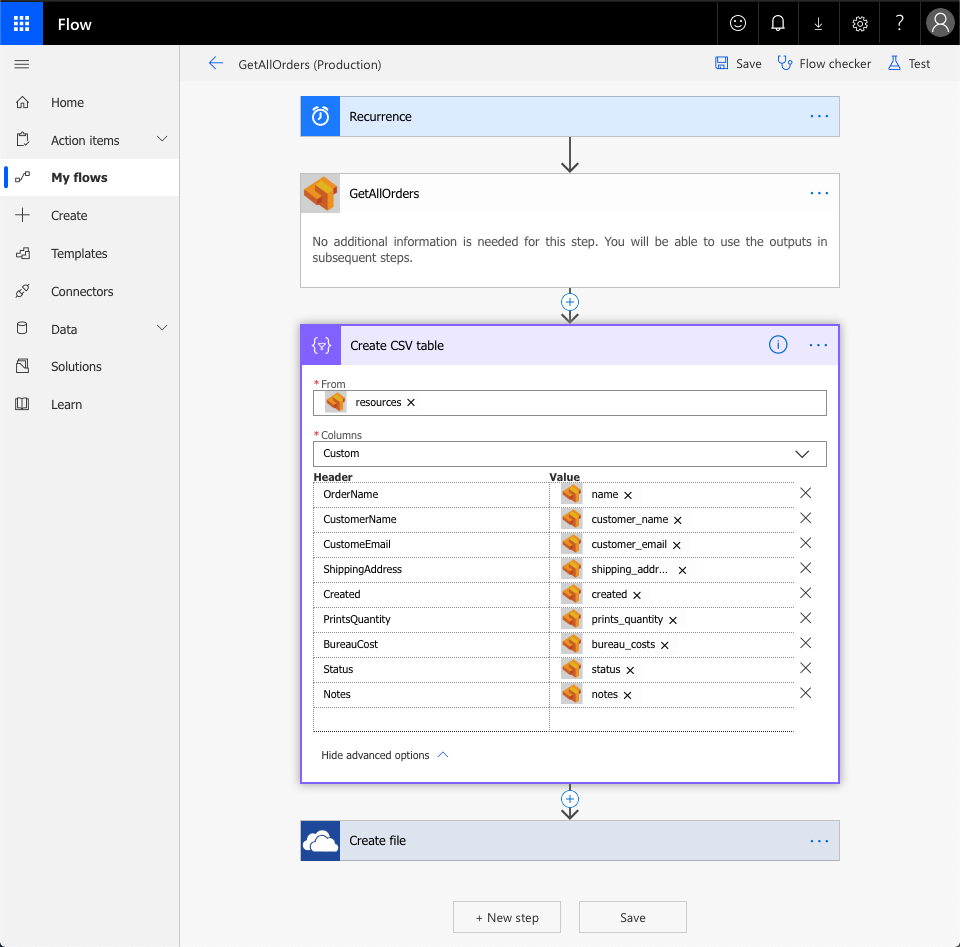Click the help question mark icon

(x=899, y=24)
